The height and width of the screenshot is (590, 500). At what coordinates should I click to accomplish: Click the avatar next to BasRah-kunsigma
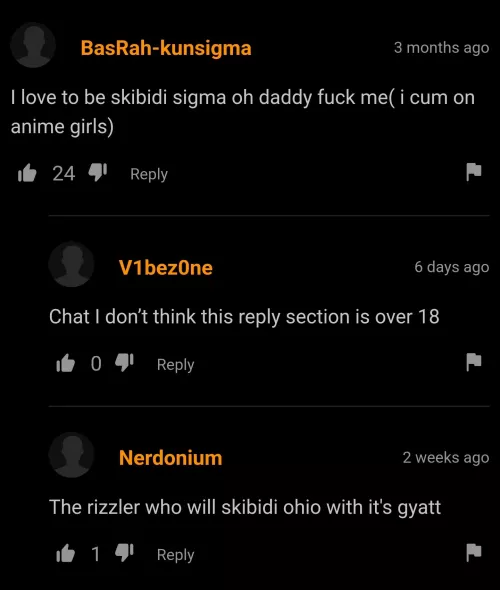(33, 45)
